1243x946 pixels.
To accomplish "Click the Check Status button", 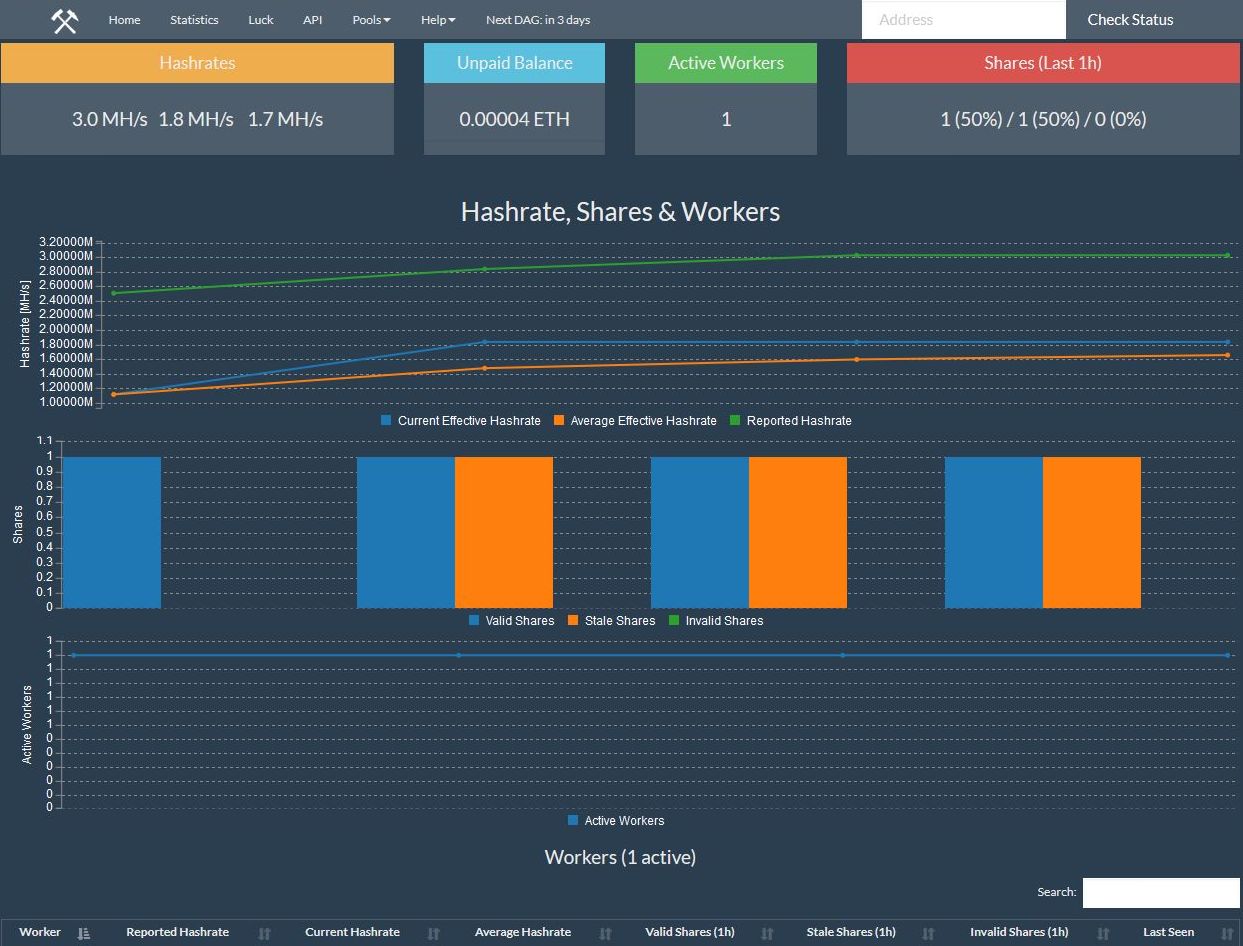I will point(1129,19).
